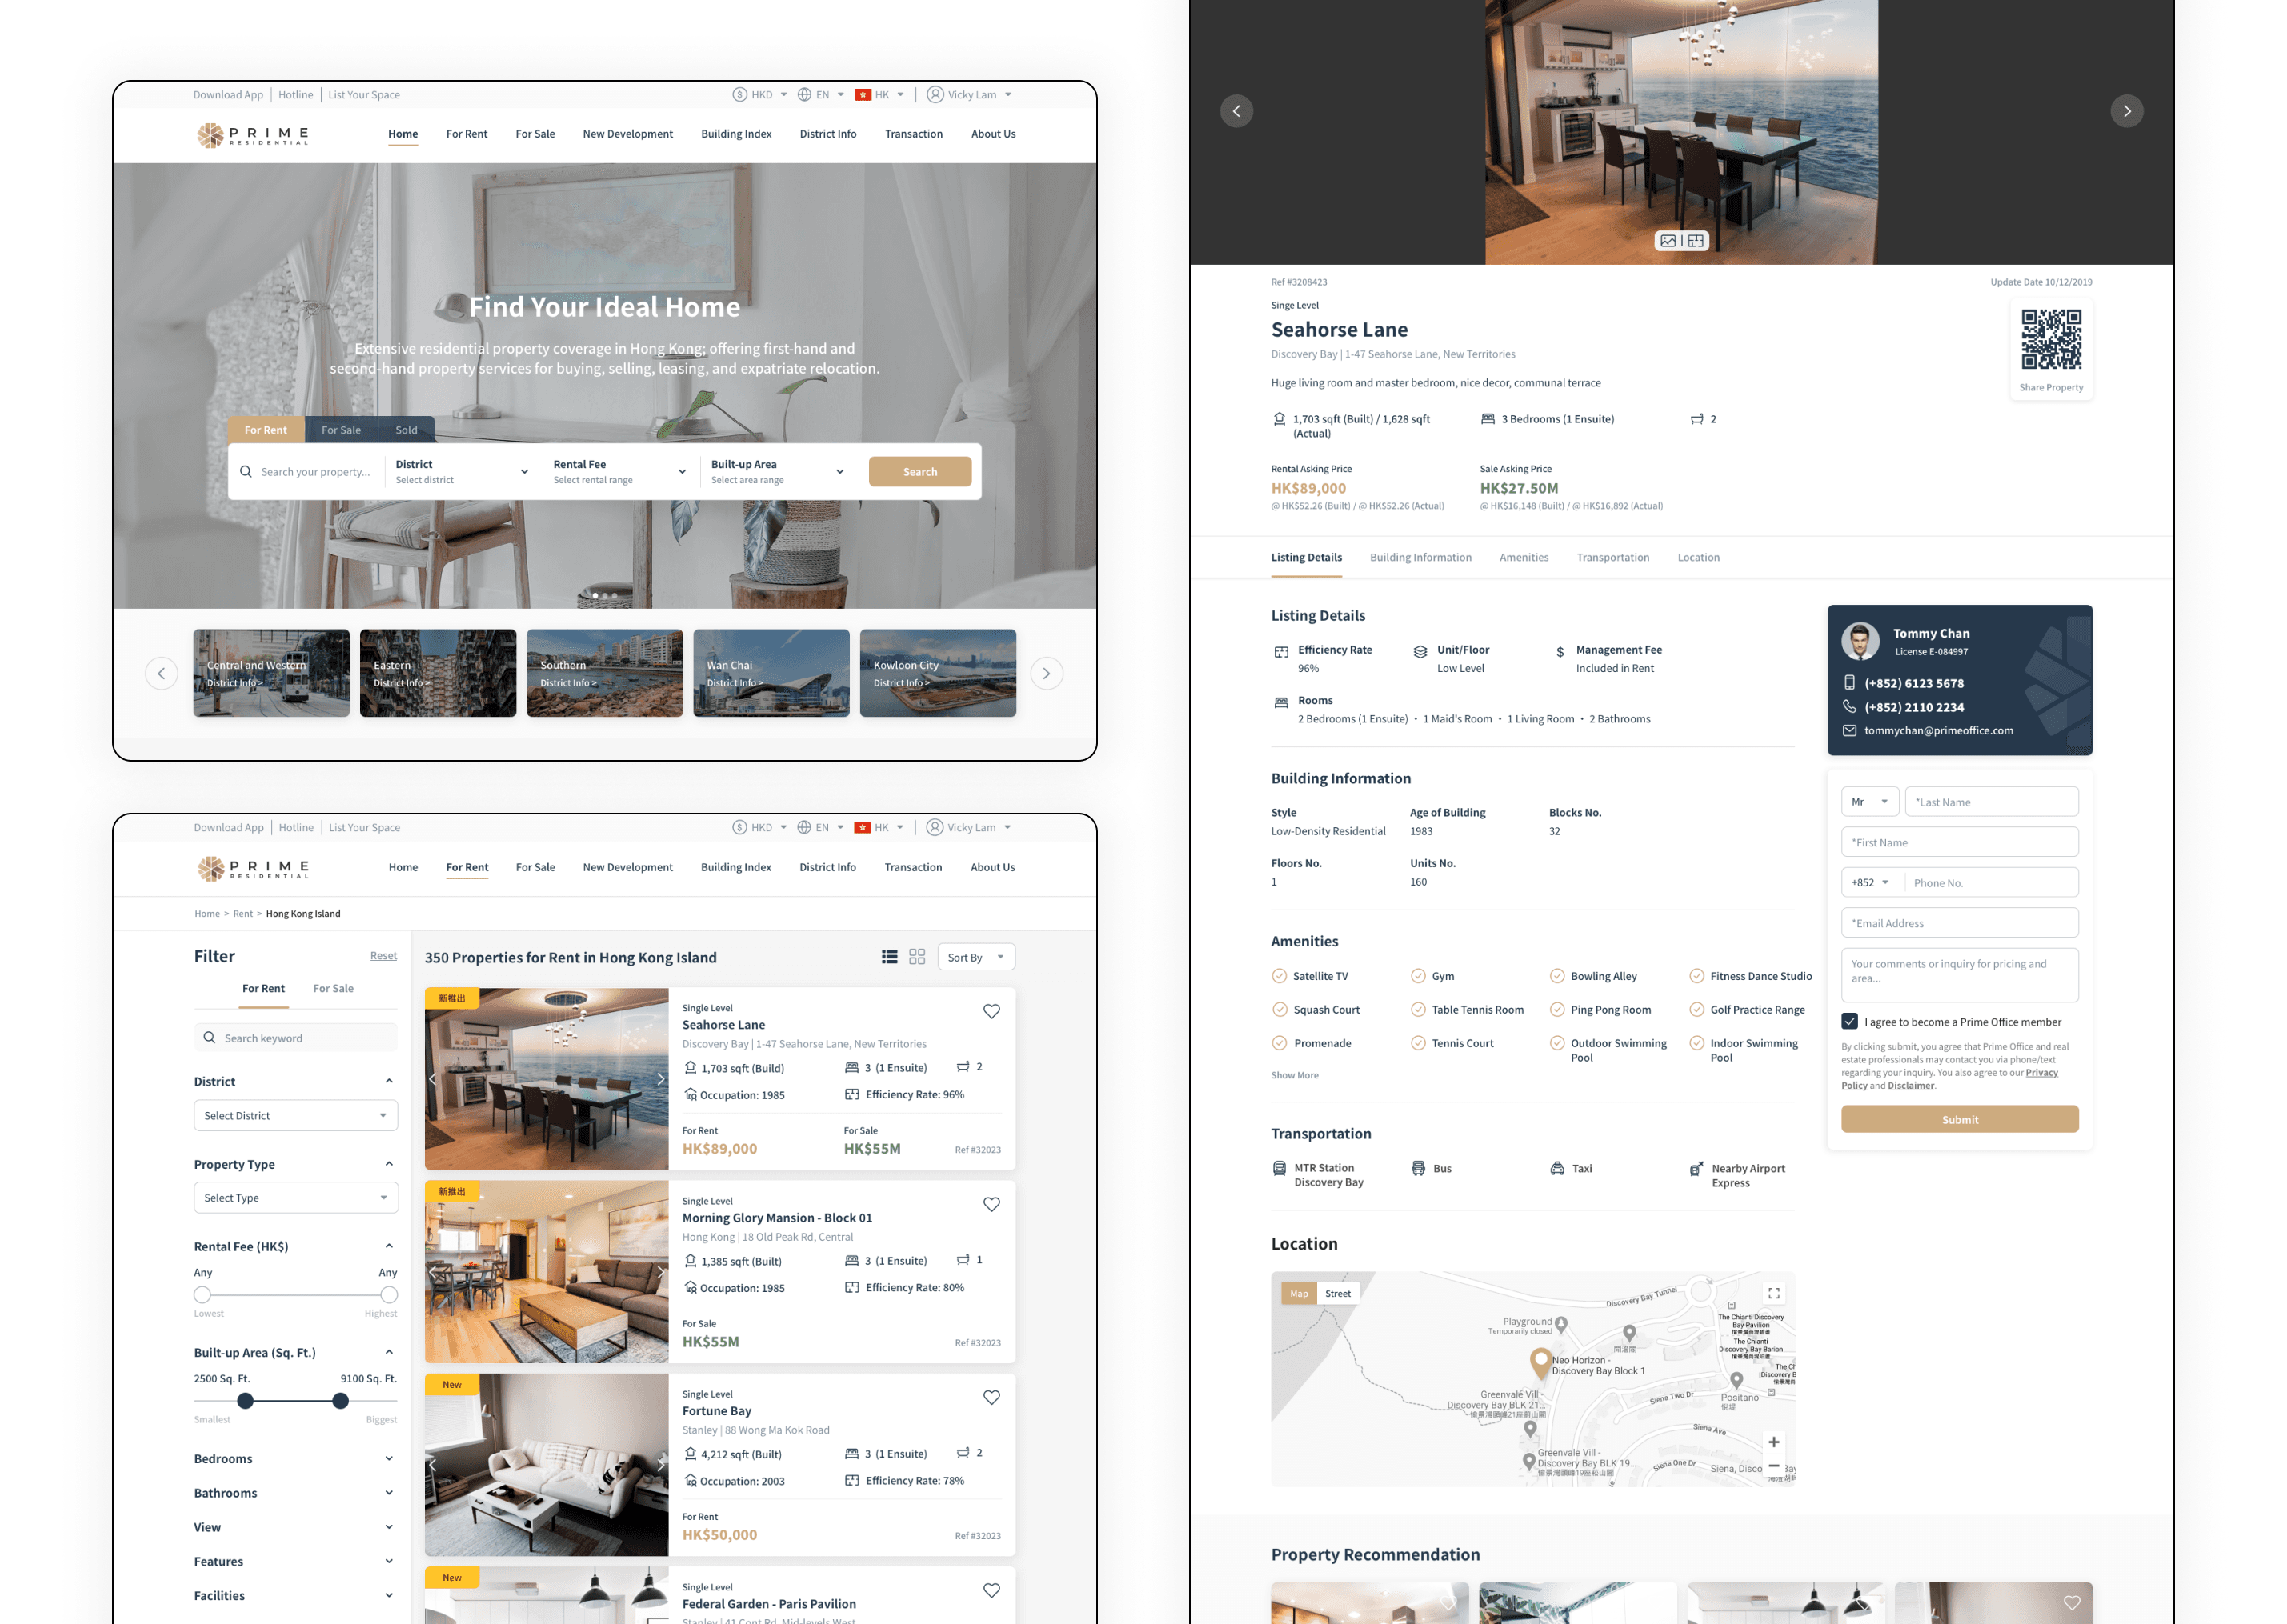Open the Select District filter dropdown

click(296, 1115)
